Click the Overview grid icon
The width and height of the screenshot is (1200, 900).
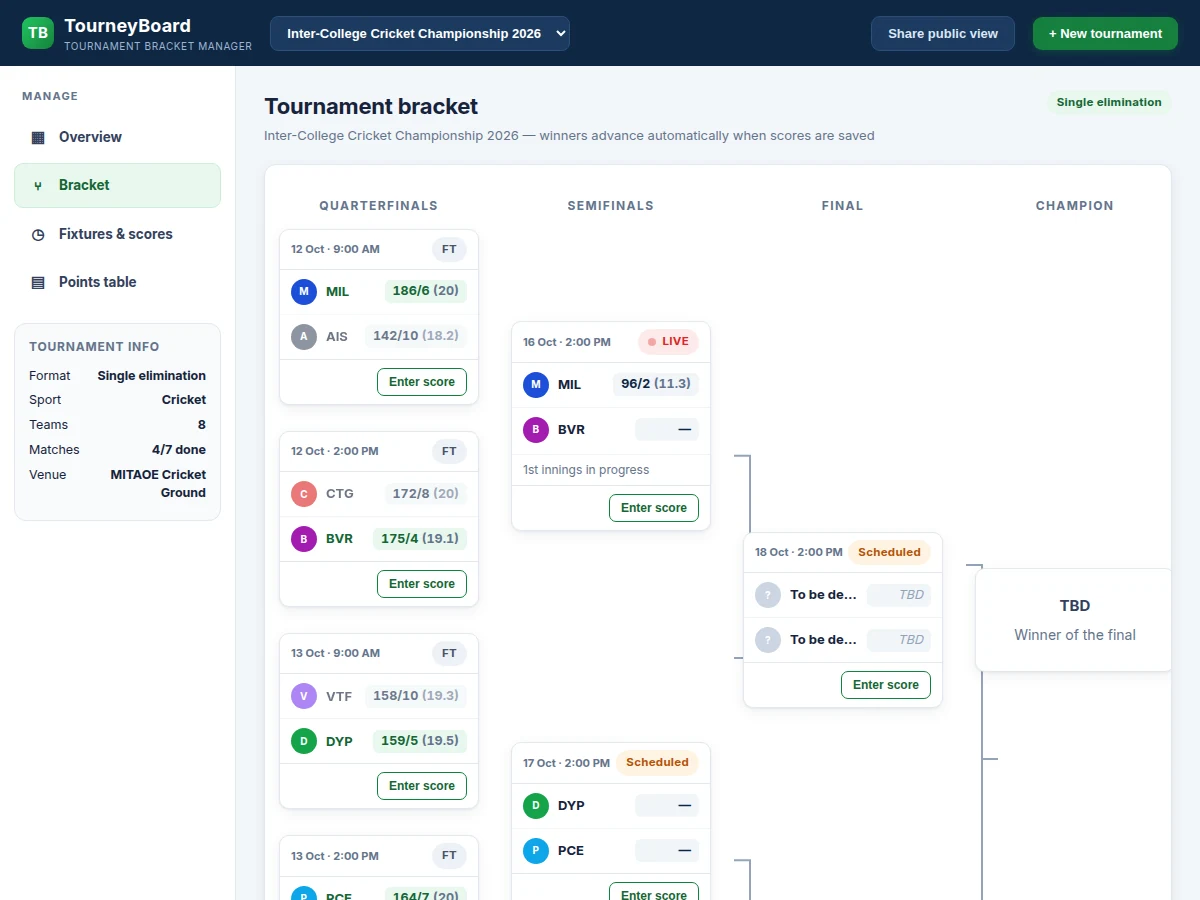pos(38,137)
